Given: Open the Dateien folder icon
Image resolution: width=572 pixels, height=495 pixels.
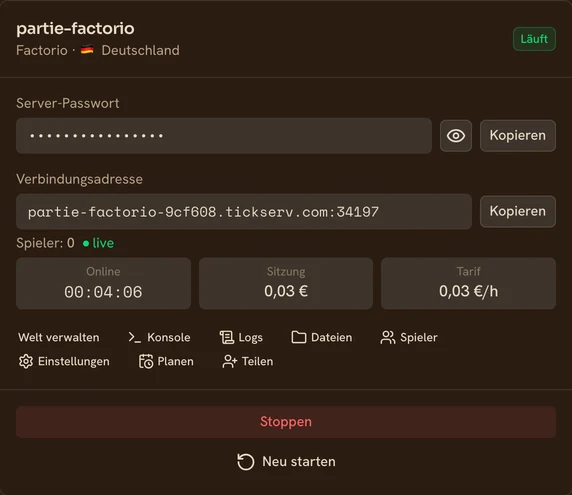Looking at the screenshot, I should click(299, 337).
